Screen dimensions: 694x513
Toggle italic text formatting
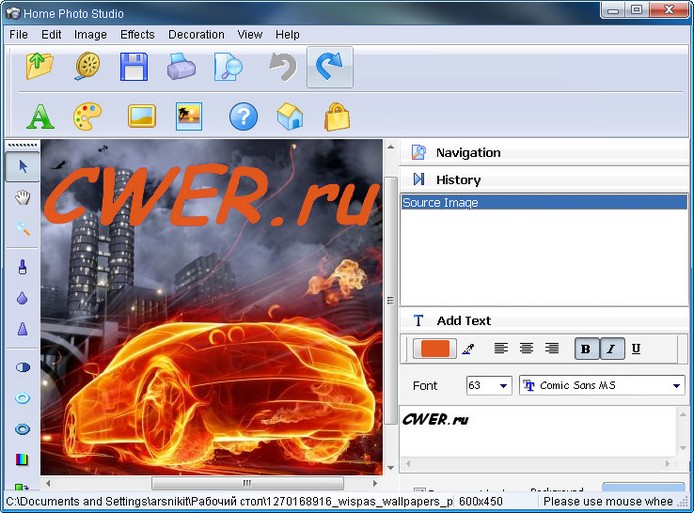tap(611, 349)
